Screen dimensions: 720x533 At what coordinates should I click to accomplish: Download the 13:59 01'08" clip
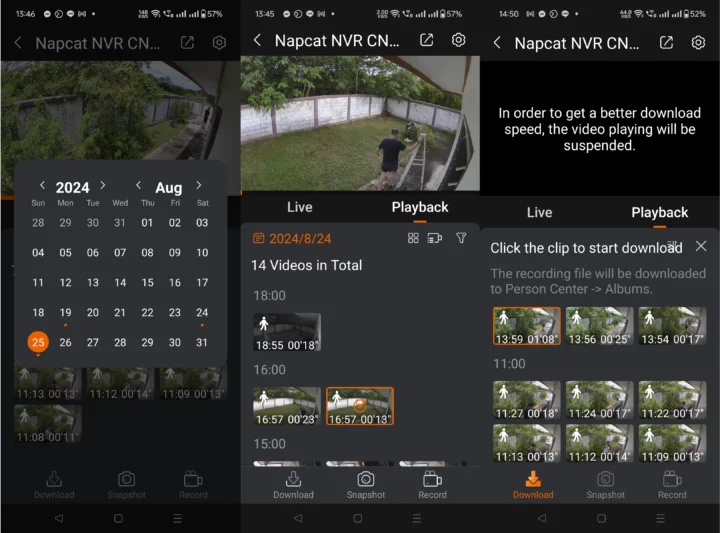click(x=526, y=326)
